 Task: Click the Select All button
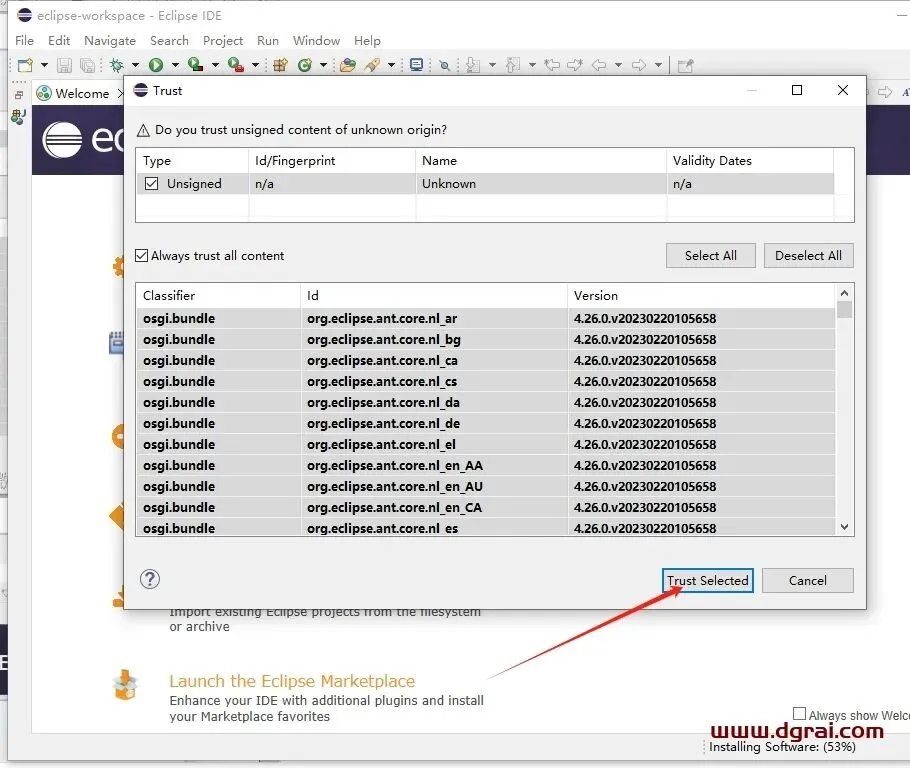click(x=710, y=255)
